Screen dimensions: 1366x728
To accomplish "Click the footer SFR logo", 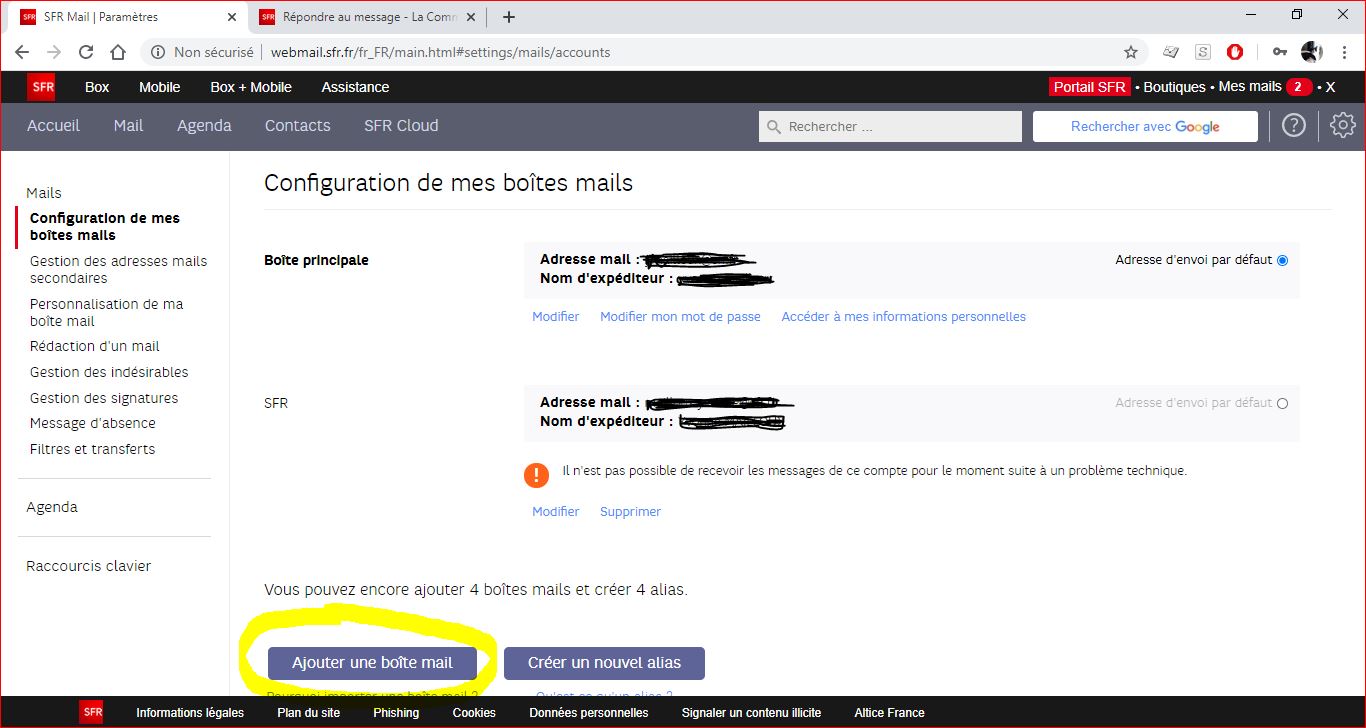I will [x=92, y=712].
